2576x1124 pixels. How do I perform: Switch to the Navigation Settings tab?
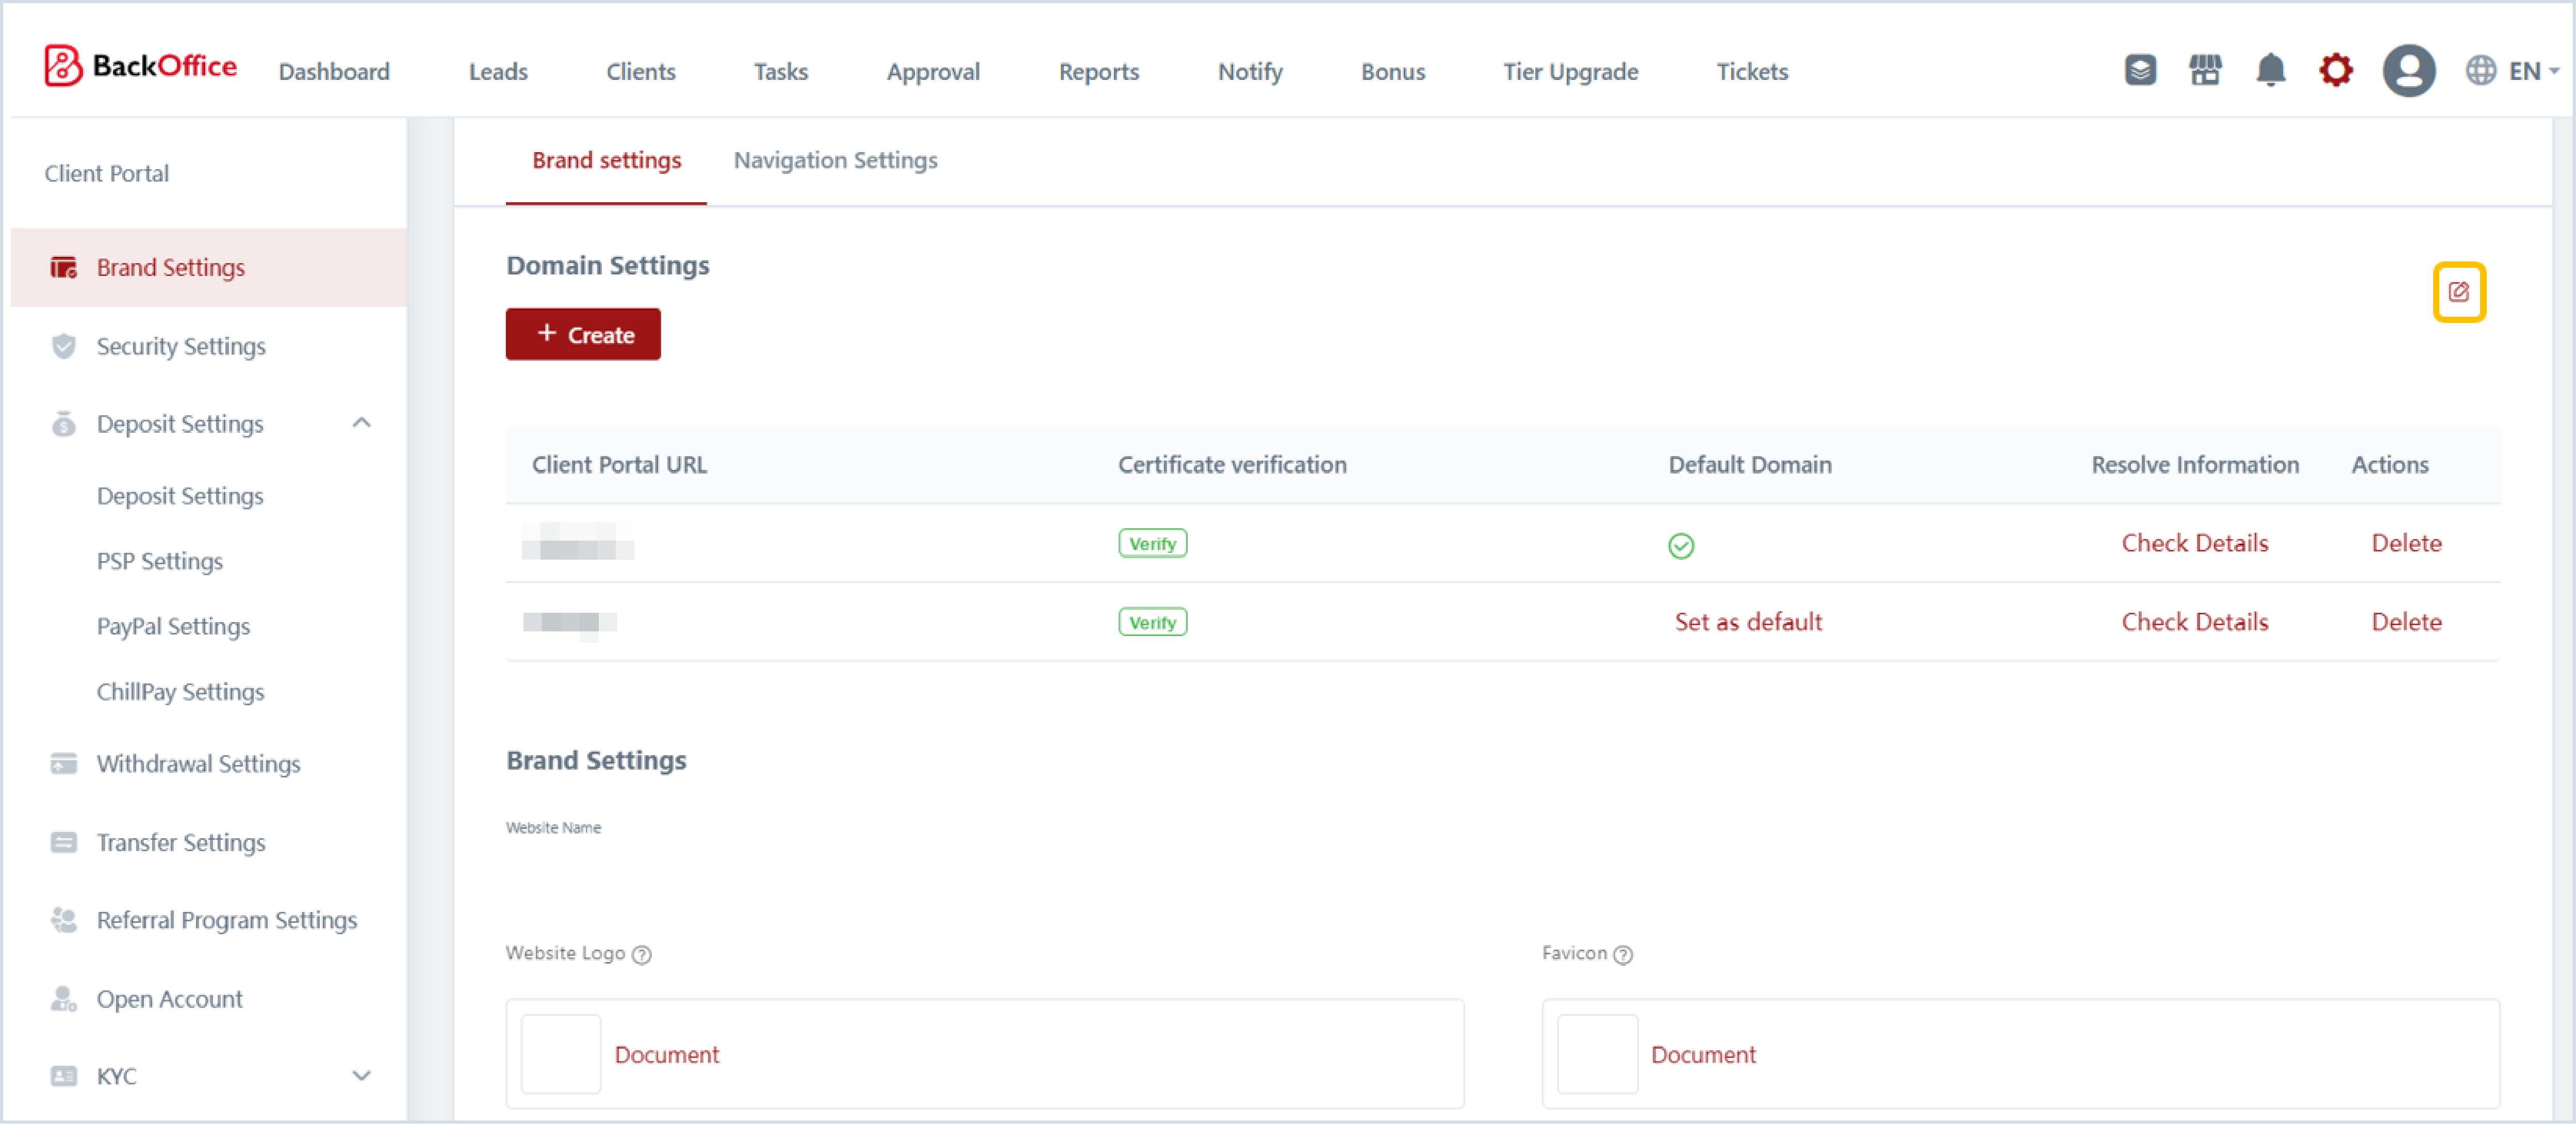(835, 160)
